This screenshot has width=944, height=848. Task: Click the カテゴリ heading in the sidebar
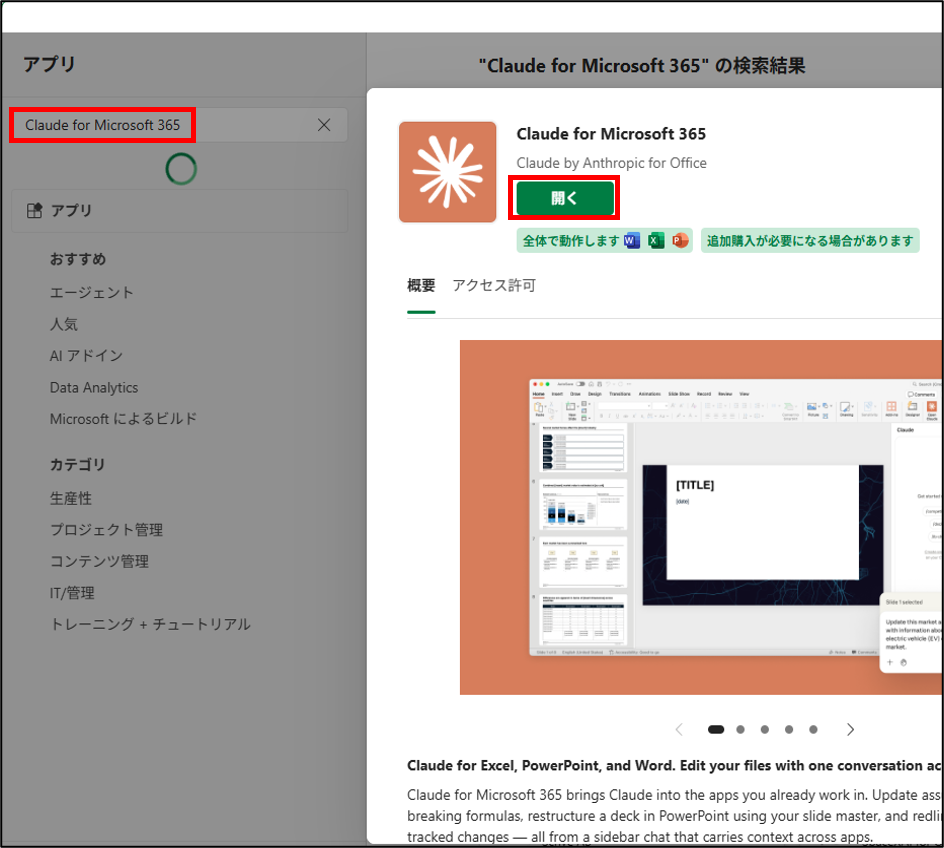point(78,465)
